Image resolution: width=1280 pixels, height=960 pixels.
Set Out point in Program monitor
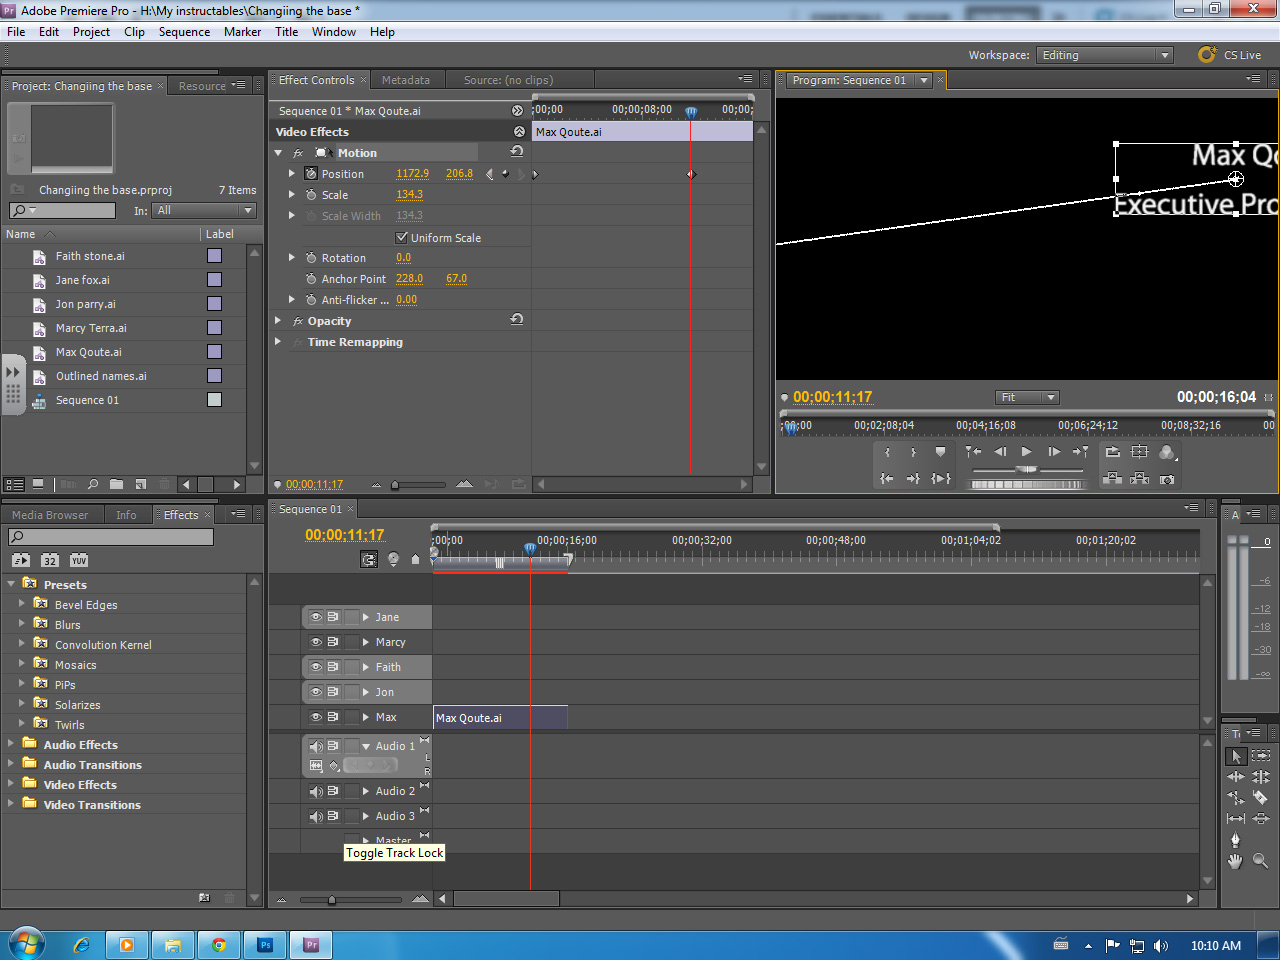point(913,452)
